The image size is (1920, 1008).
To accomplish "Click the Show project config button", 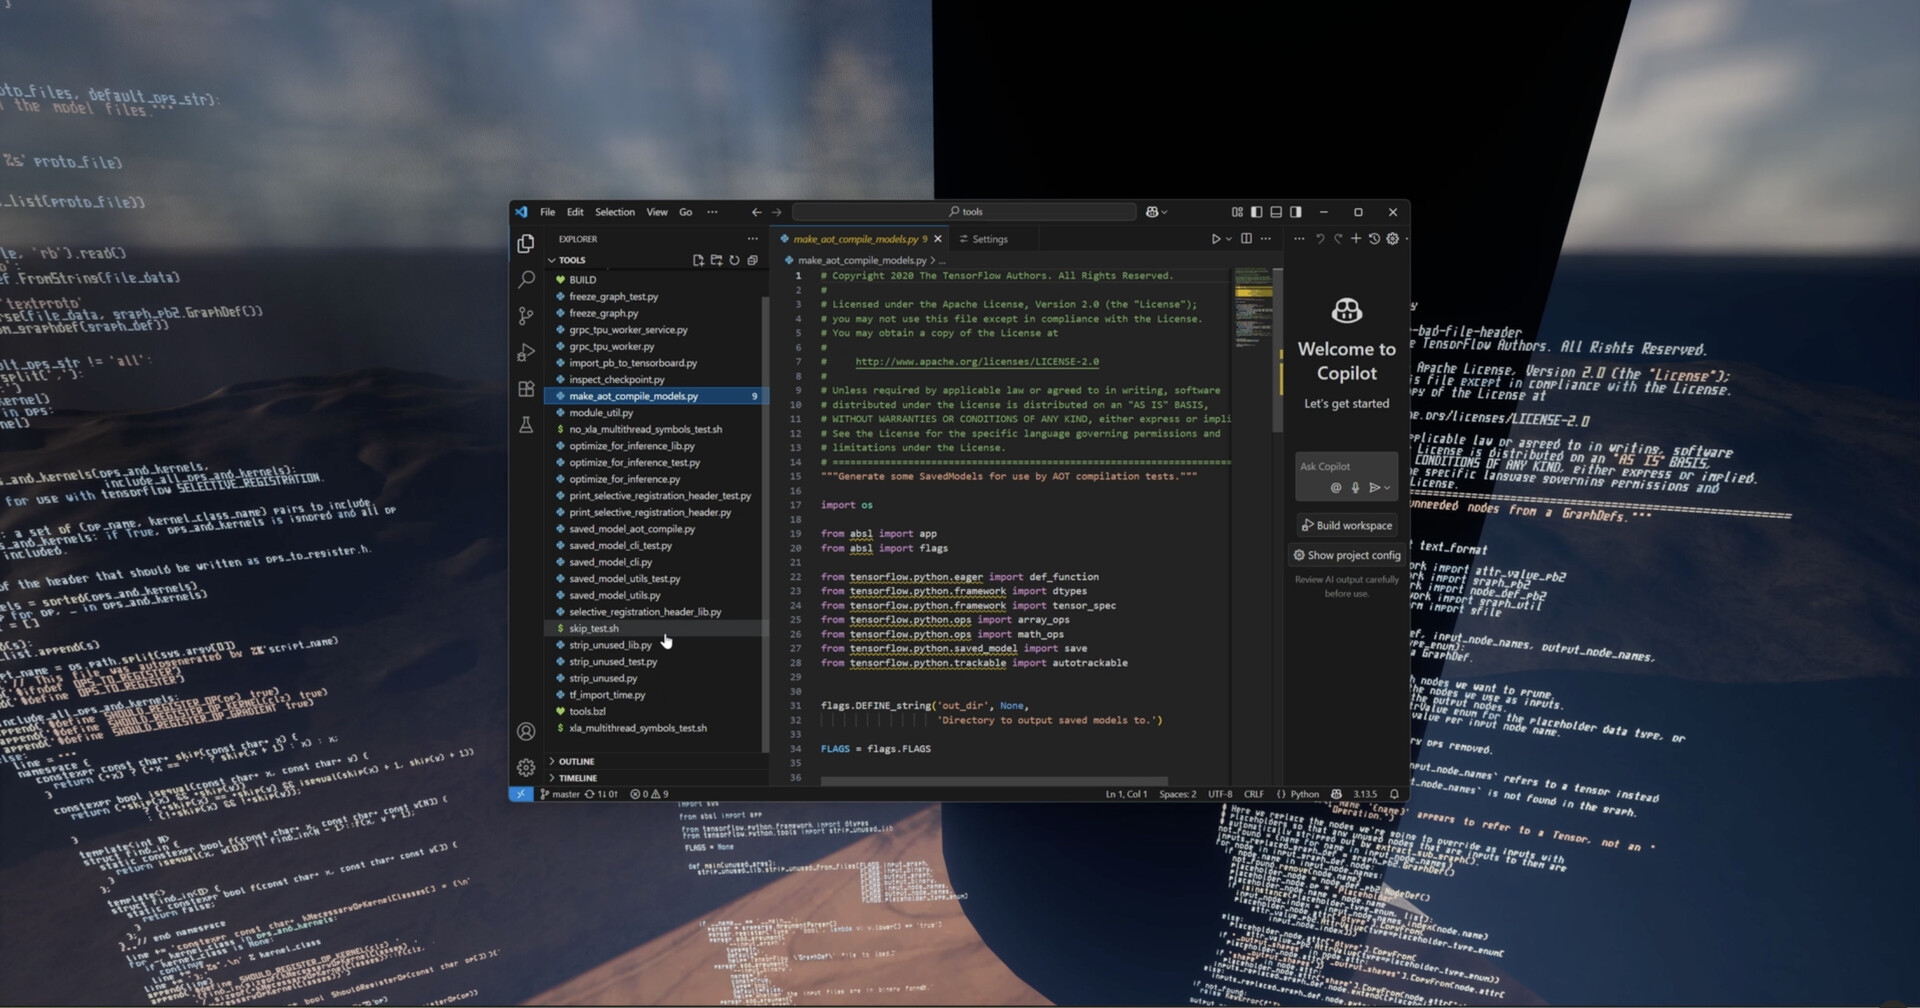I will click(x=1346, y=555).
